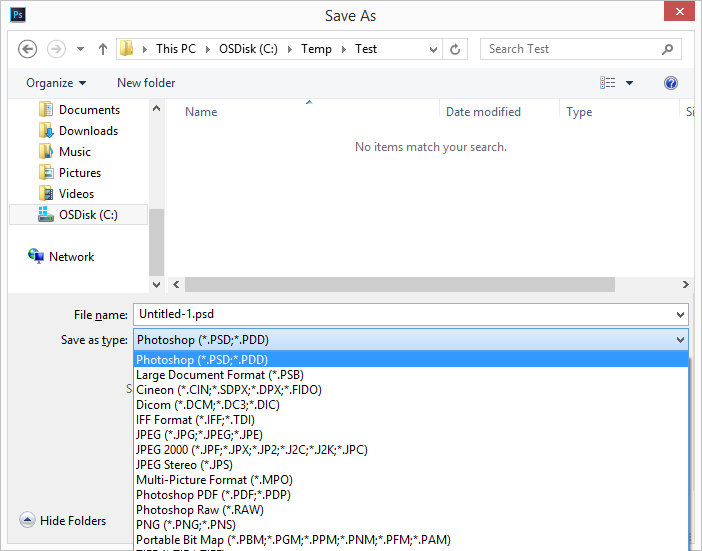
Task: Select This PC in the address path
Action: pos(176,49)
